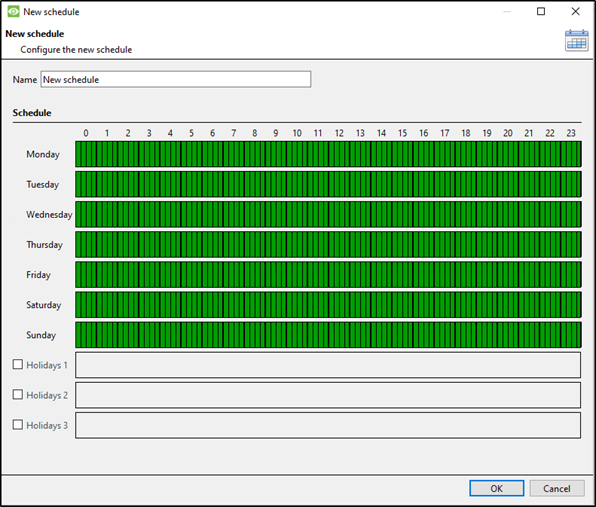The image size is (596, 507).
Task: Click Friday's schedule bar at hour 23
Action: 571,274
